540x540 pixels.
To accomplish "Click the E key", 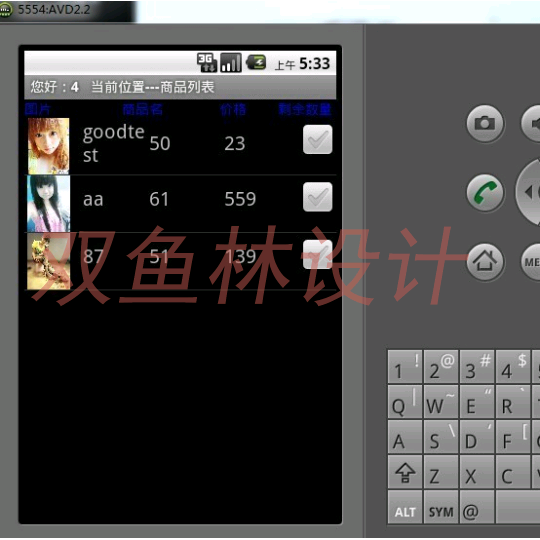I will (x=477, y=402).
